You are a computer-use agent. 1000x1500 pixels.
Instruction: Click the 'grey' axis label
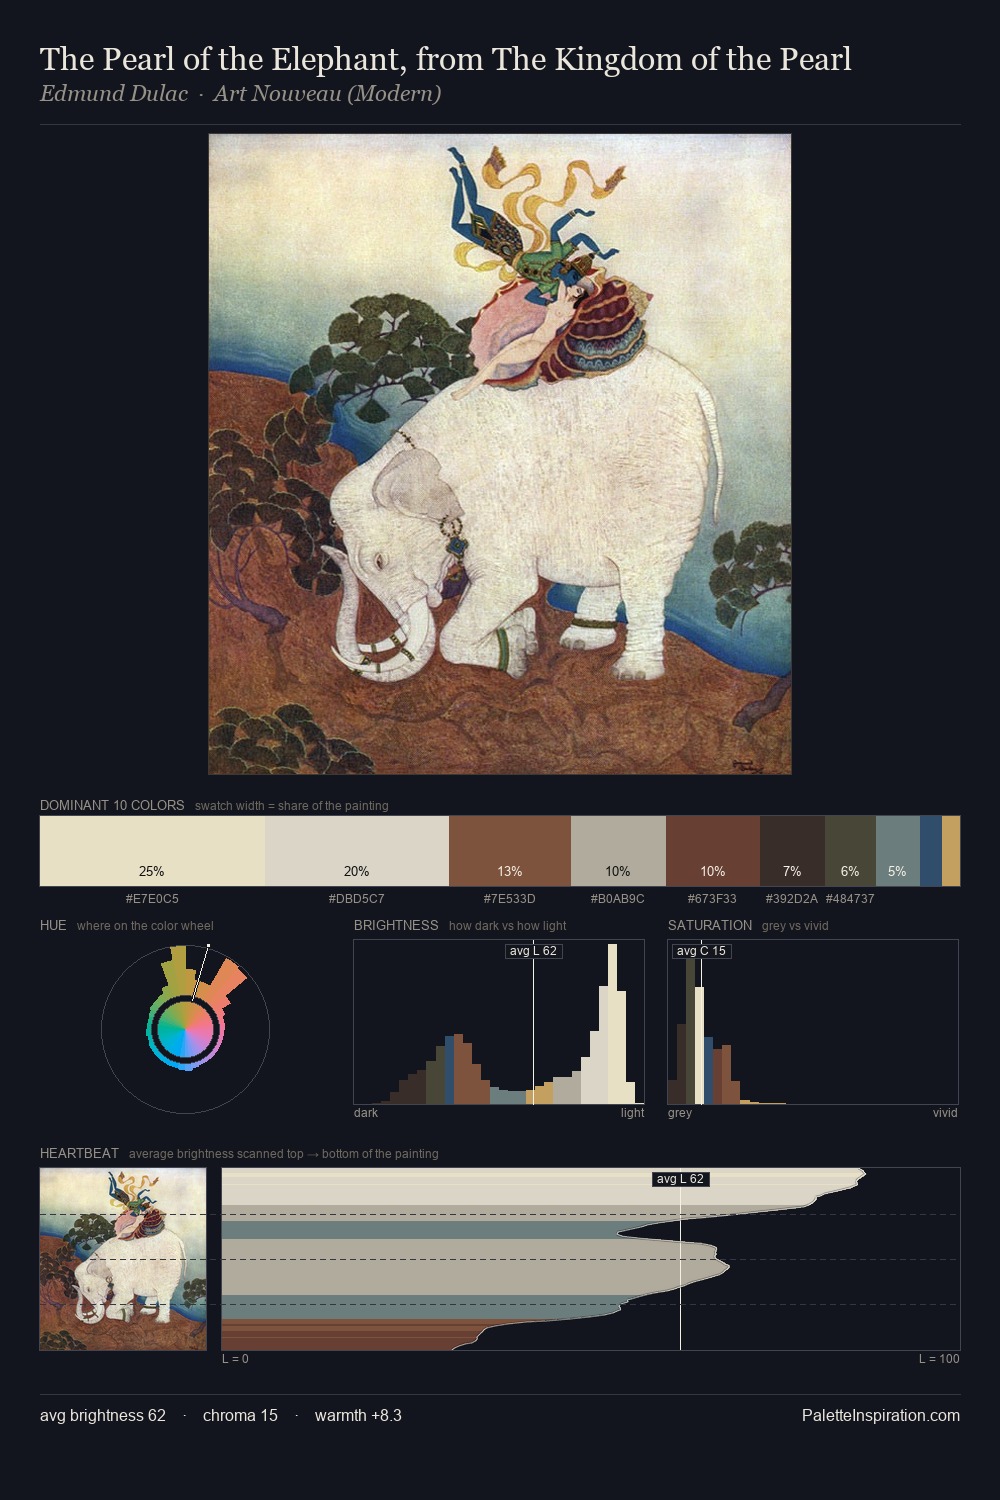[680, 1113]
